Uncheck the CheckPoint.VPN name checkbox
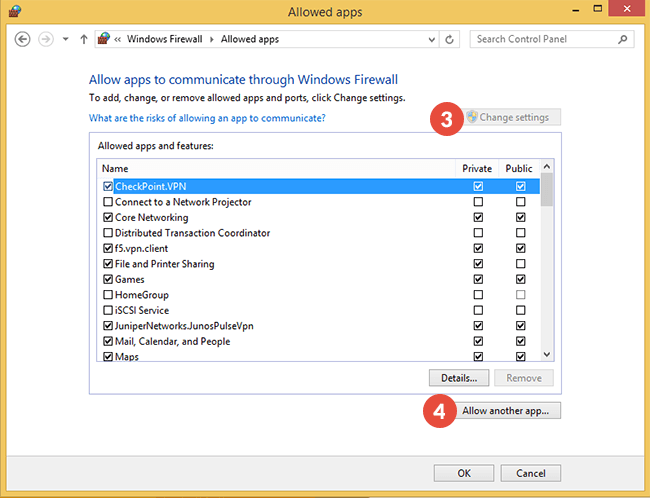Image resolution: width=650 pixels, height=498 pixels. pyautogui.click(x=108, y=186)
